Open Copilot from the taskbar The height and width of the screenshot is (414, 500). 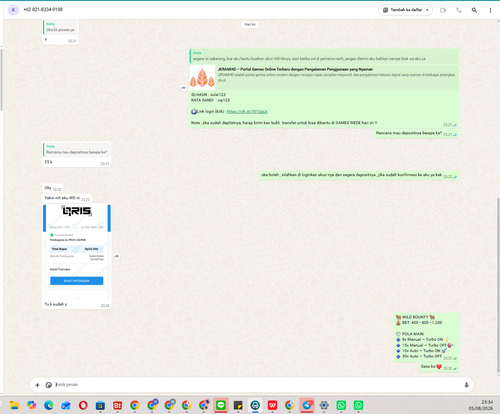32,405
